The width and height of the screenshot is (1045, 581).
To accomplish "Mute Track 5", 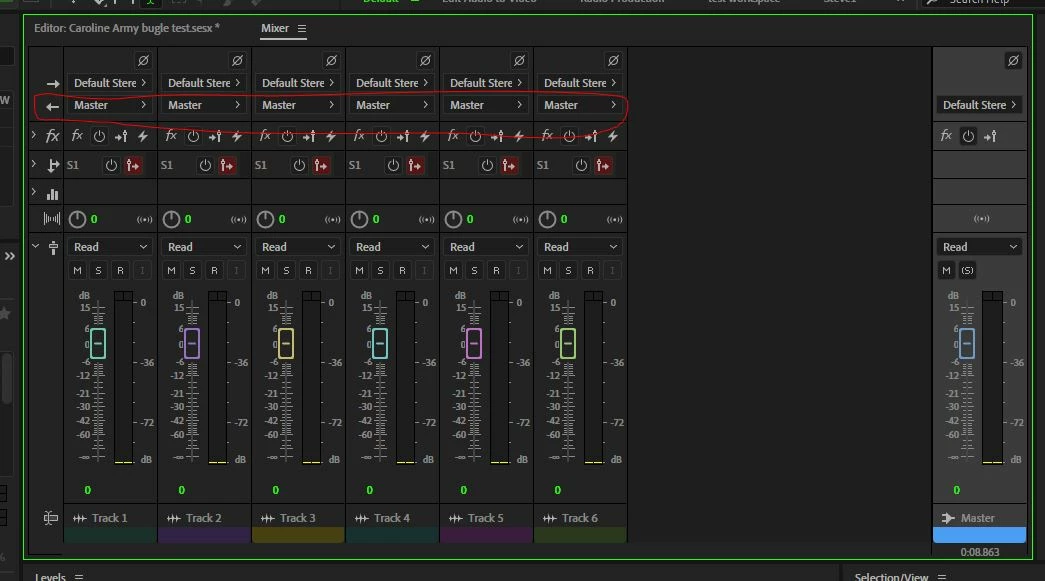I will [453, 271].
